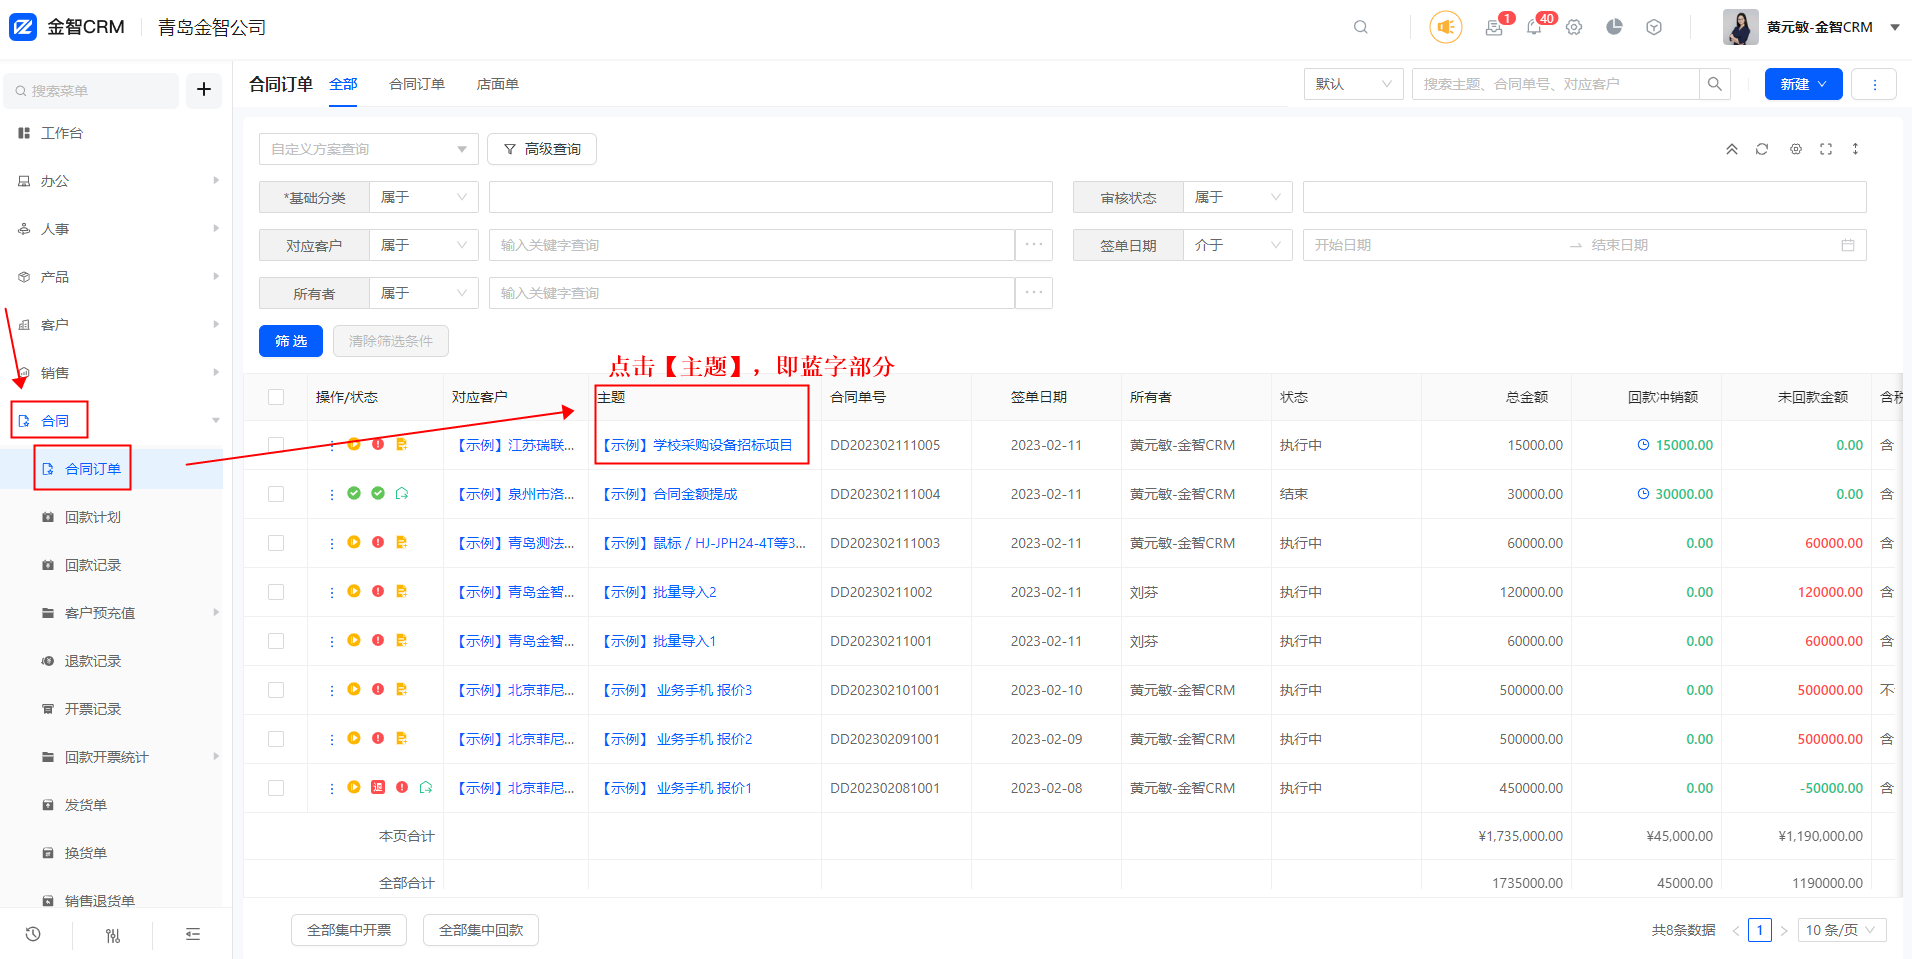Click the row height adjust icon
Viewport: 1912px width, 959px height.
(x=1855, y=149)
